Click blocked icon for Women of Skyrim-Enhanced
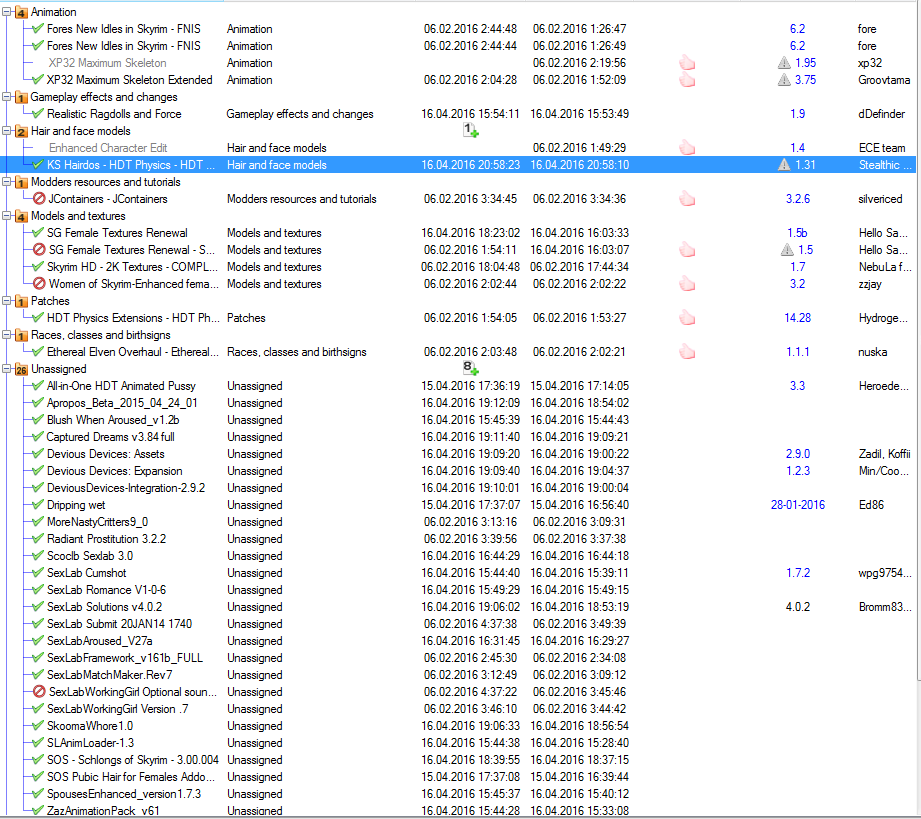This screenshot has height=819, width=921. (x=39, y=284)
